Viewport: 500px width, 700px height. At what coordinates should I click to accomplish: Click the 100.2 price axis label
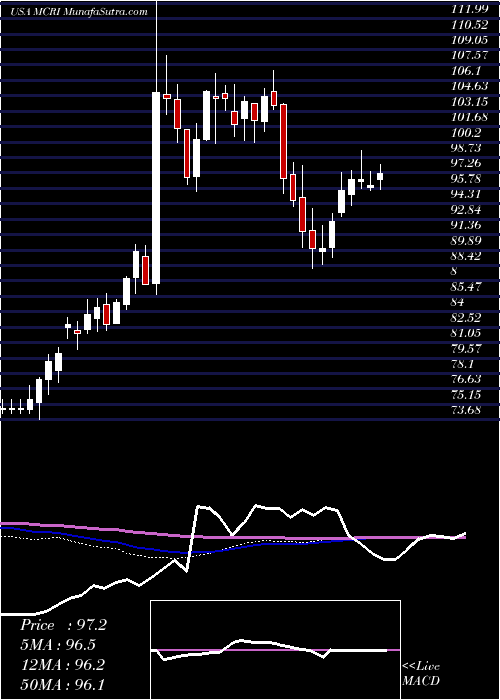467,132
